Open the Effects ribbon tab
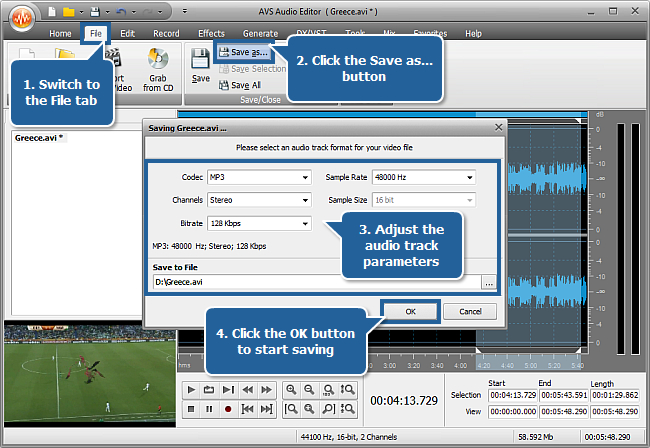The height and width of the screenshot is (448, 650). 211,34
